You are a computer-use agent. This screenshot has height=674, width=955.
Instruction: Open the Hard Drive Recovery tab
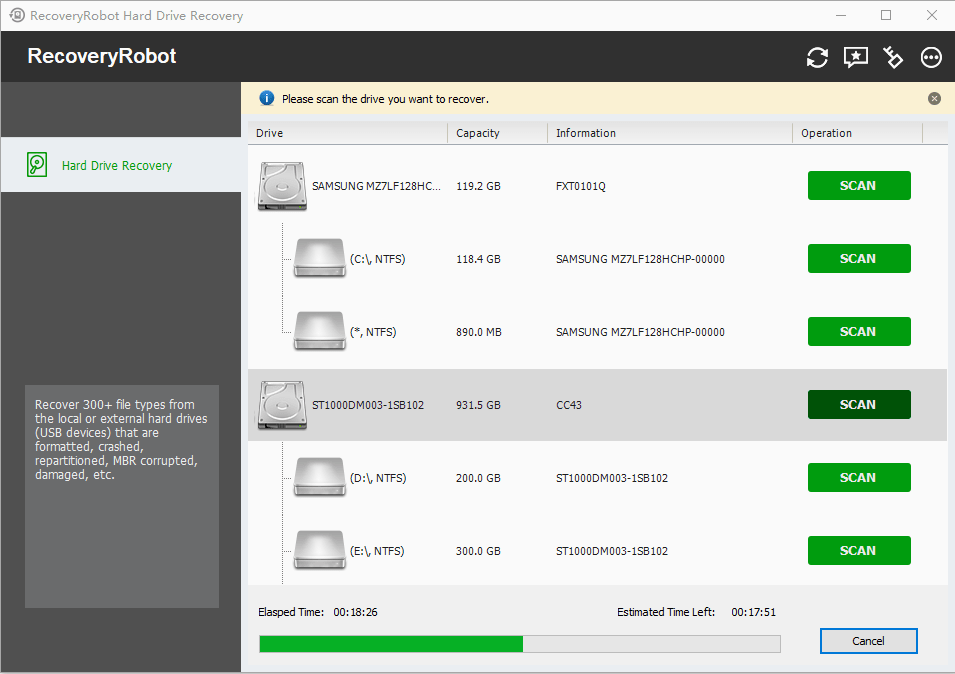(x=121, y=165)
